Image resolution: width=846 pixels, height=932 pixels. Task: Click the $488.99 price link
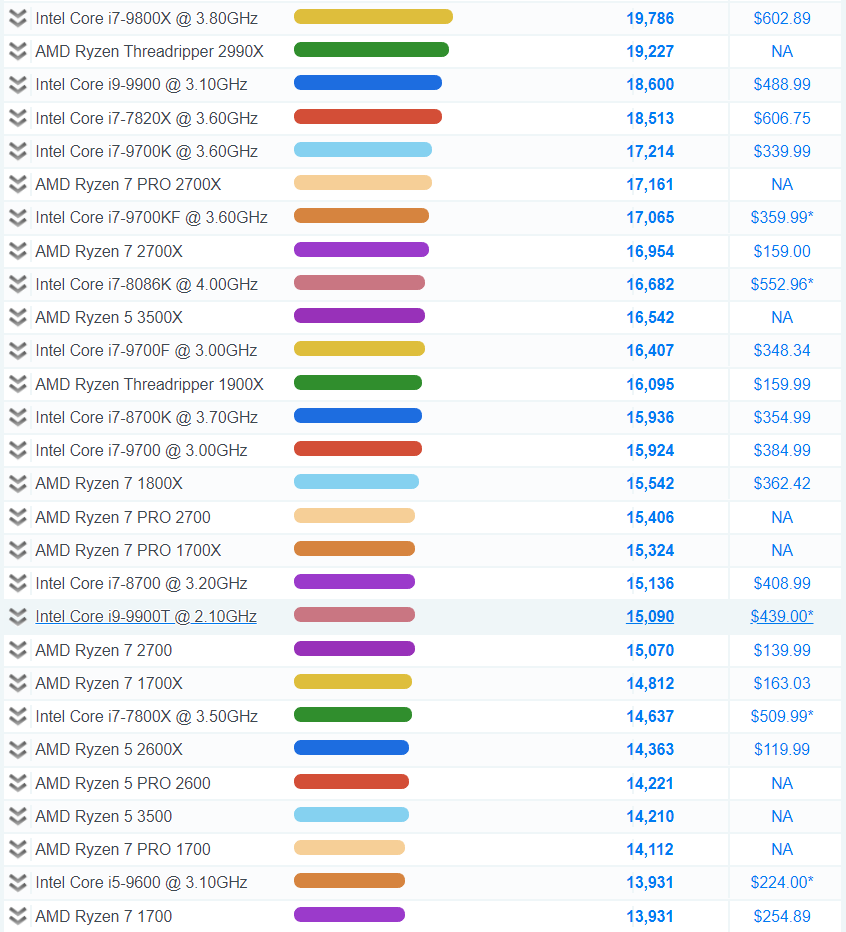point(782,84)
